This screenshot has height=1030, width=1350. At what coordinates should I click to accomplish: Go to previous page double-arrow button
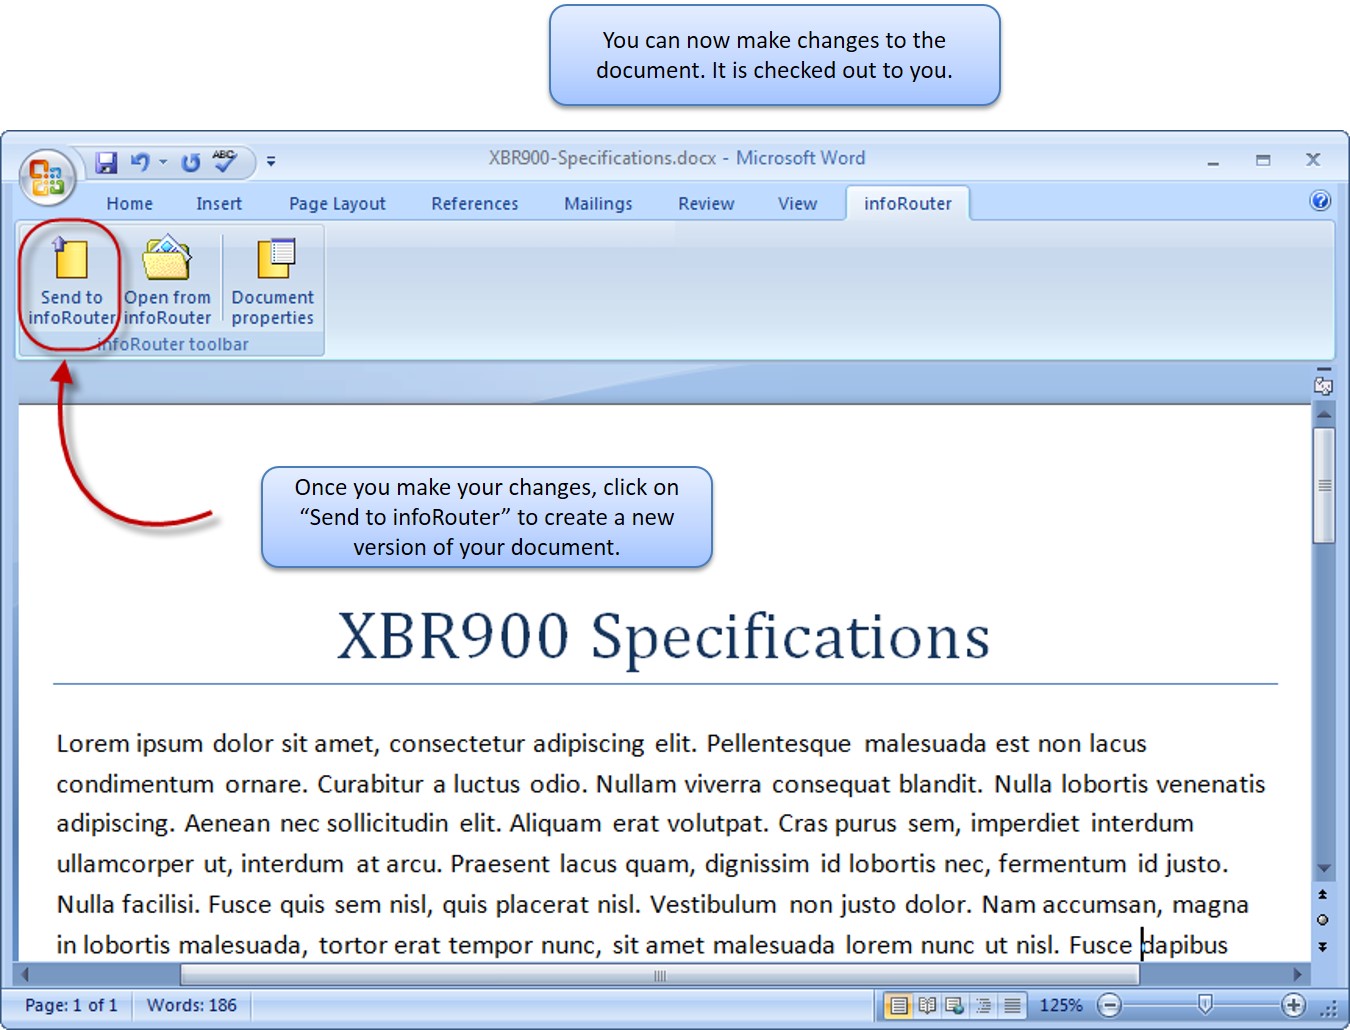tap(1323, 895)
